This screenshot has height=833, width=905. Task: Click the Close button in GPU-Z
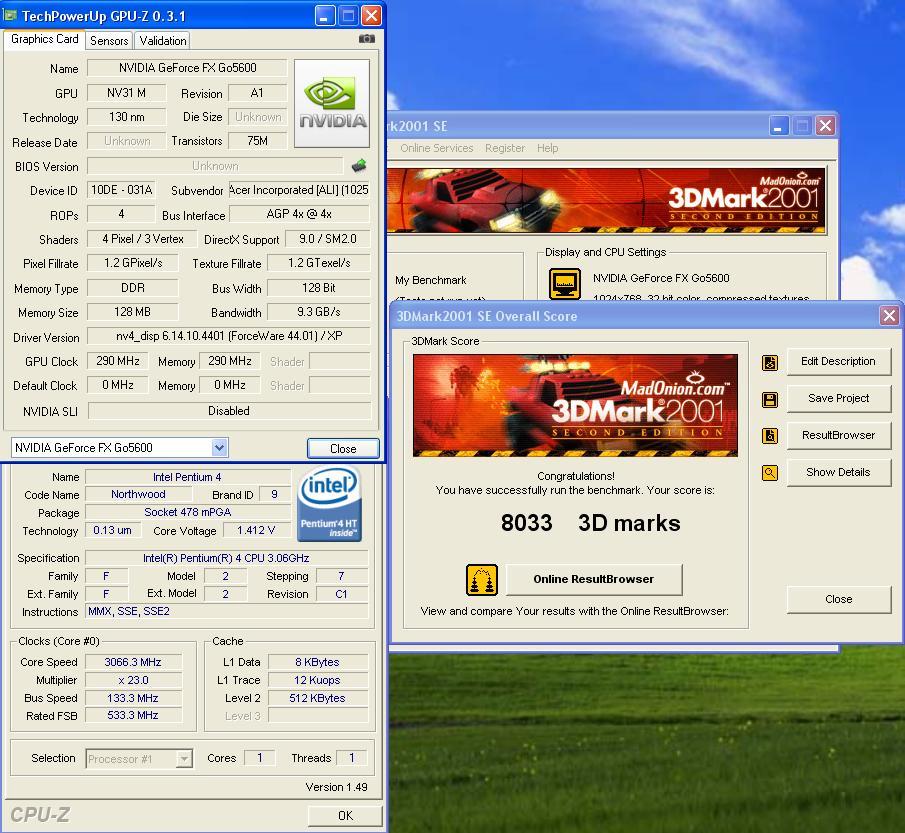343,449
